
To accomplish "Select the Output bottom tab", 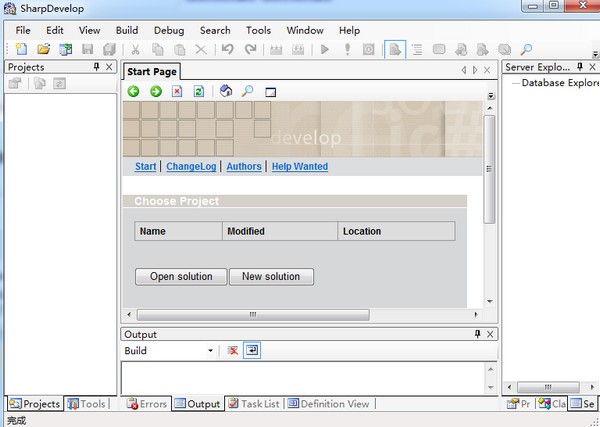I will (x=198, y=404).
